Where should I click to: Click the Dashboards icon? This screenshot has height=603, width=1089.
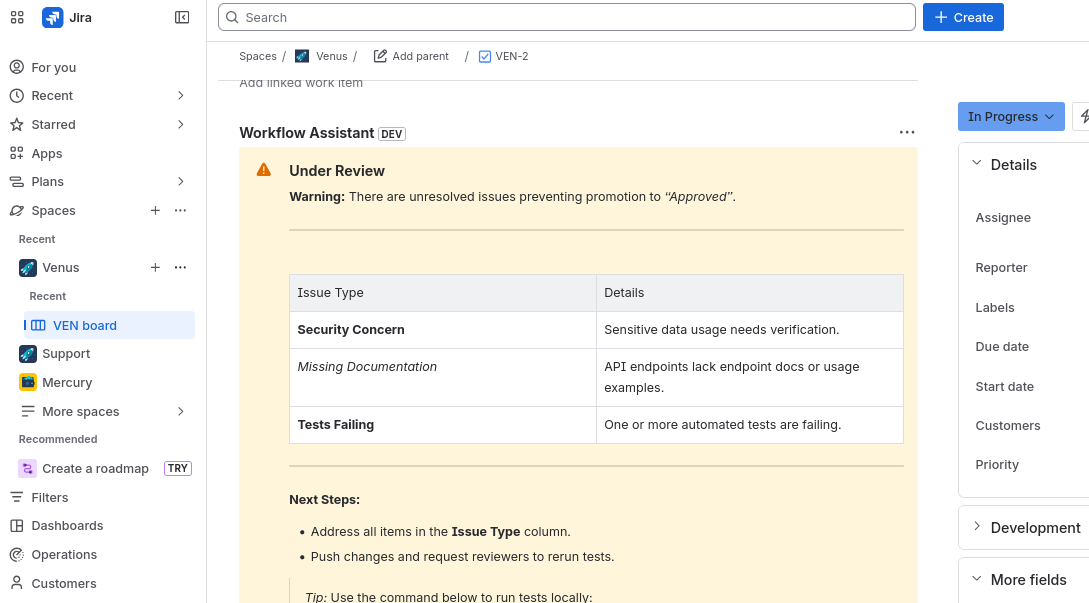17,526
